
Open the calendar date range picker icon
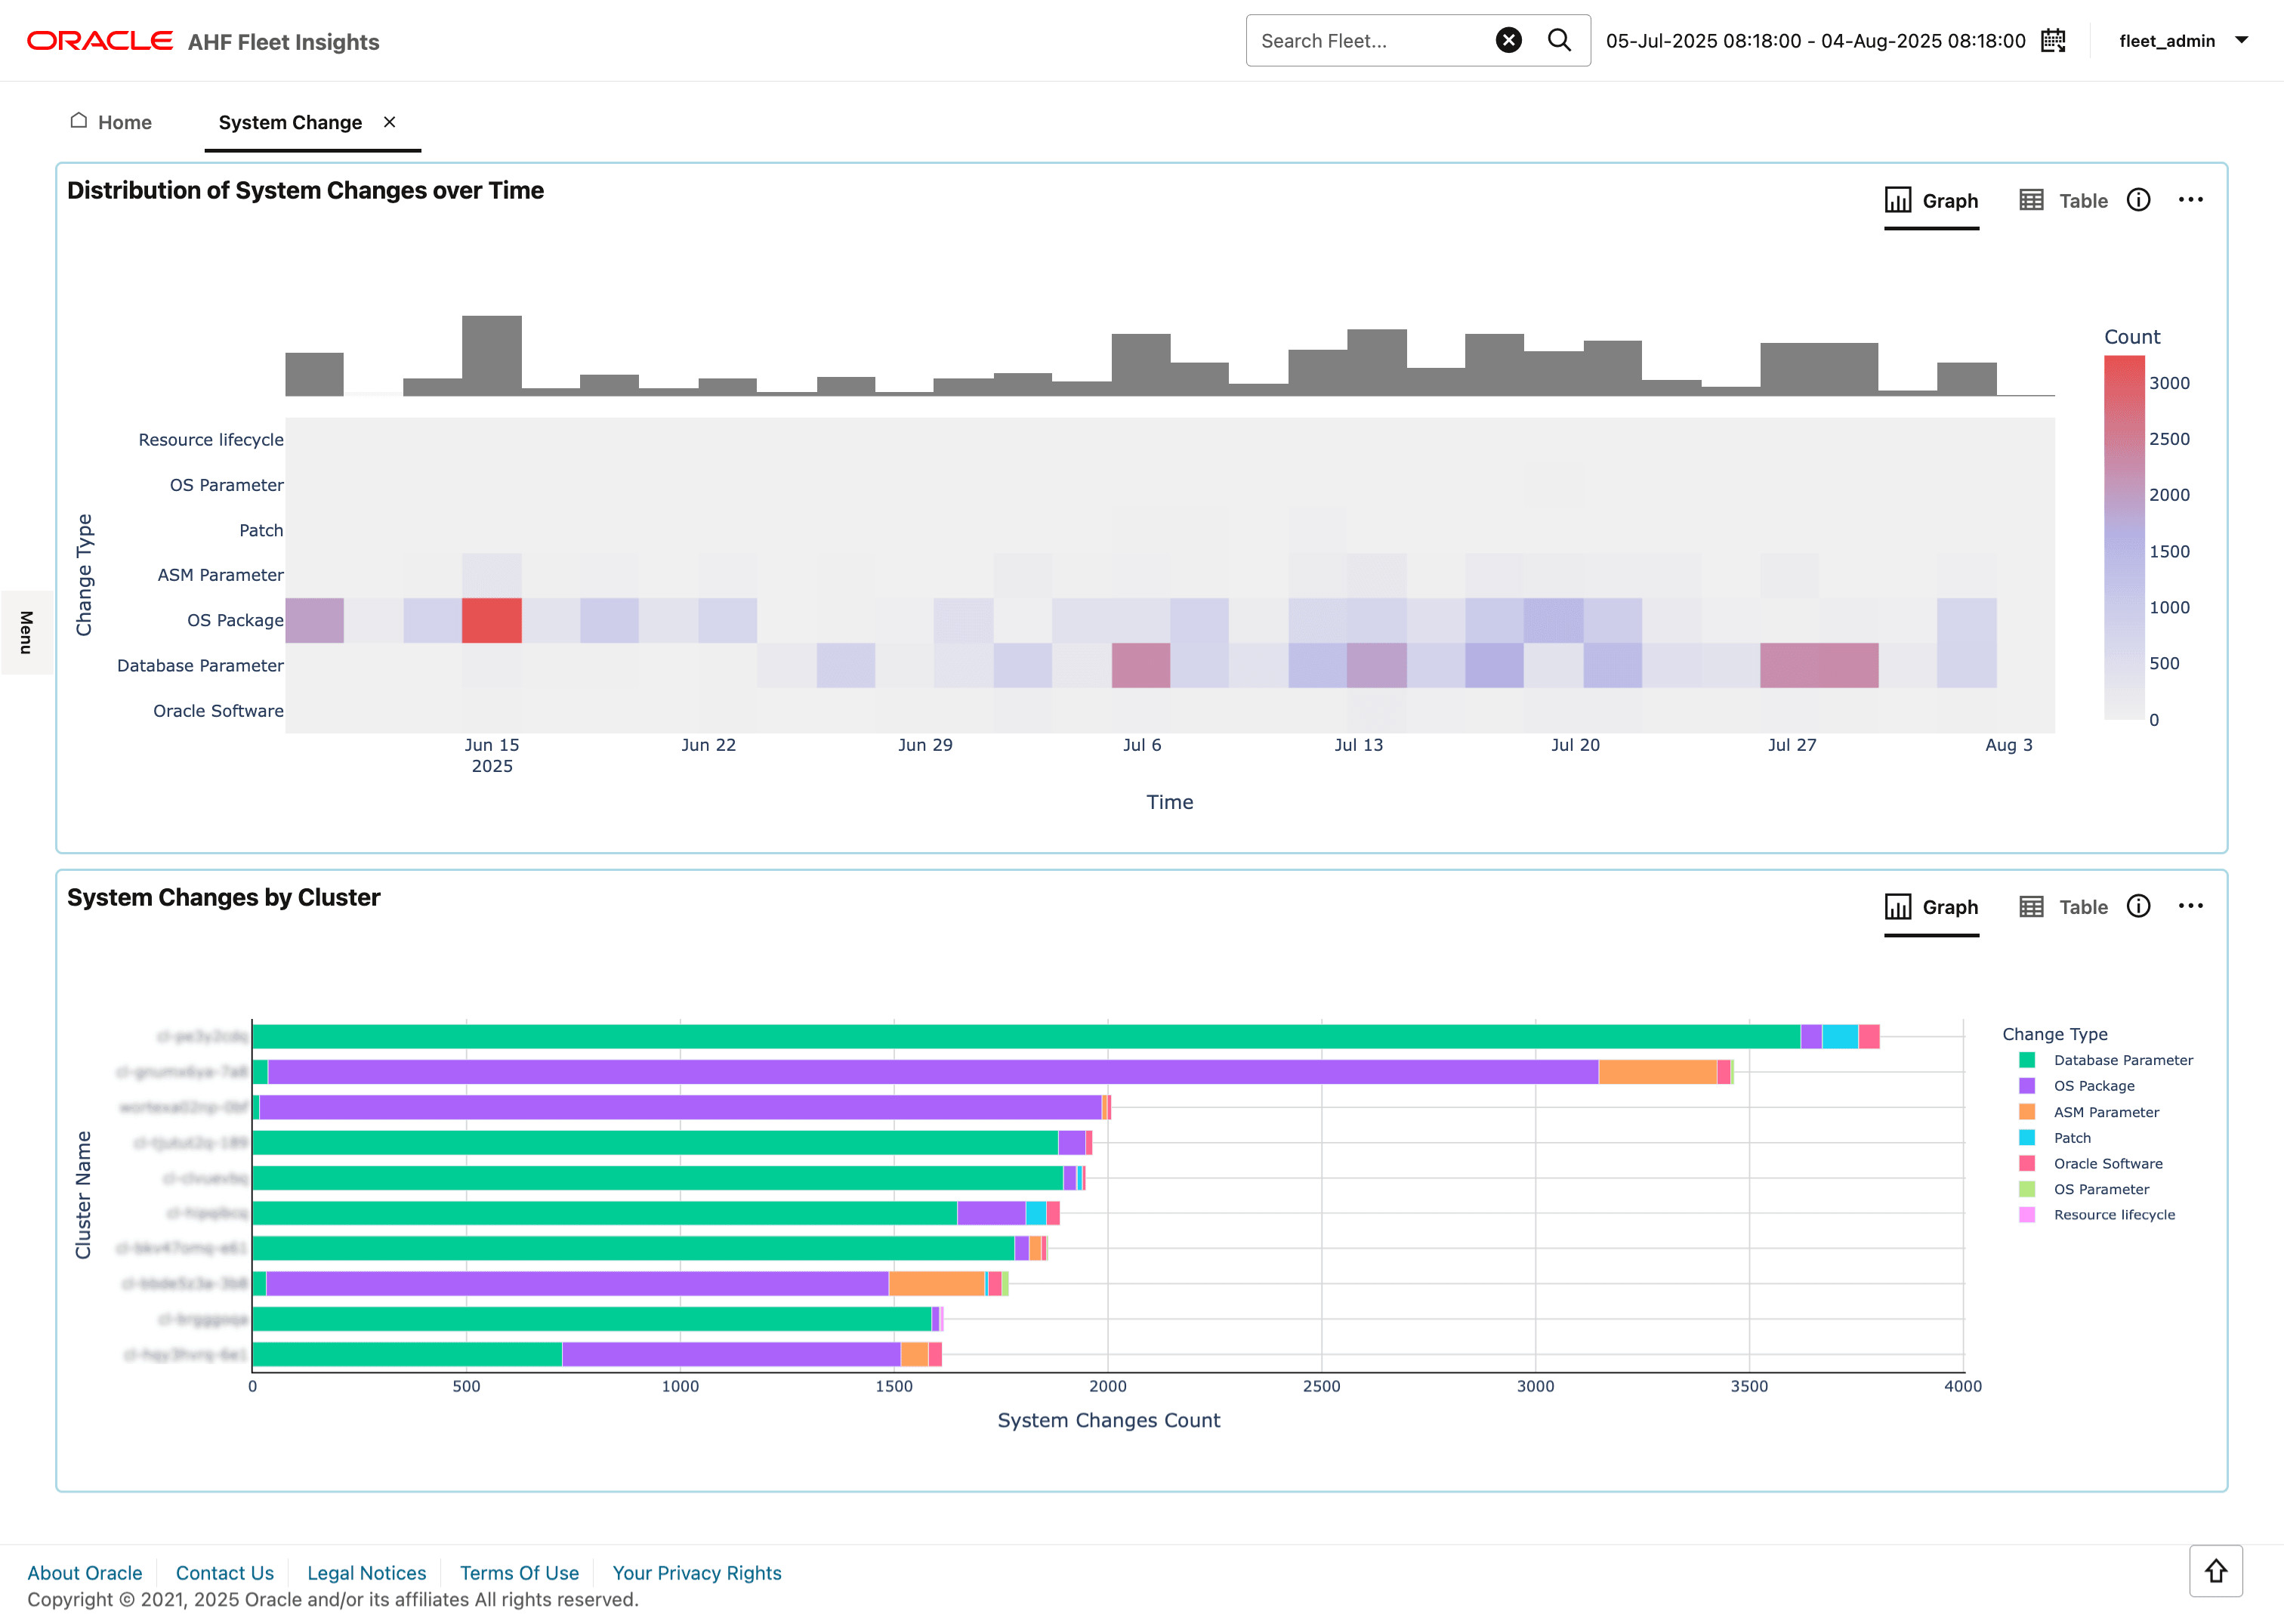[x=2053, y=40]
